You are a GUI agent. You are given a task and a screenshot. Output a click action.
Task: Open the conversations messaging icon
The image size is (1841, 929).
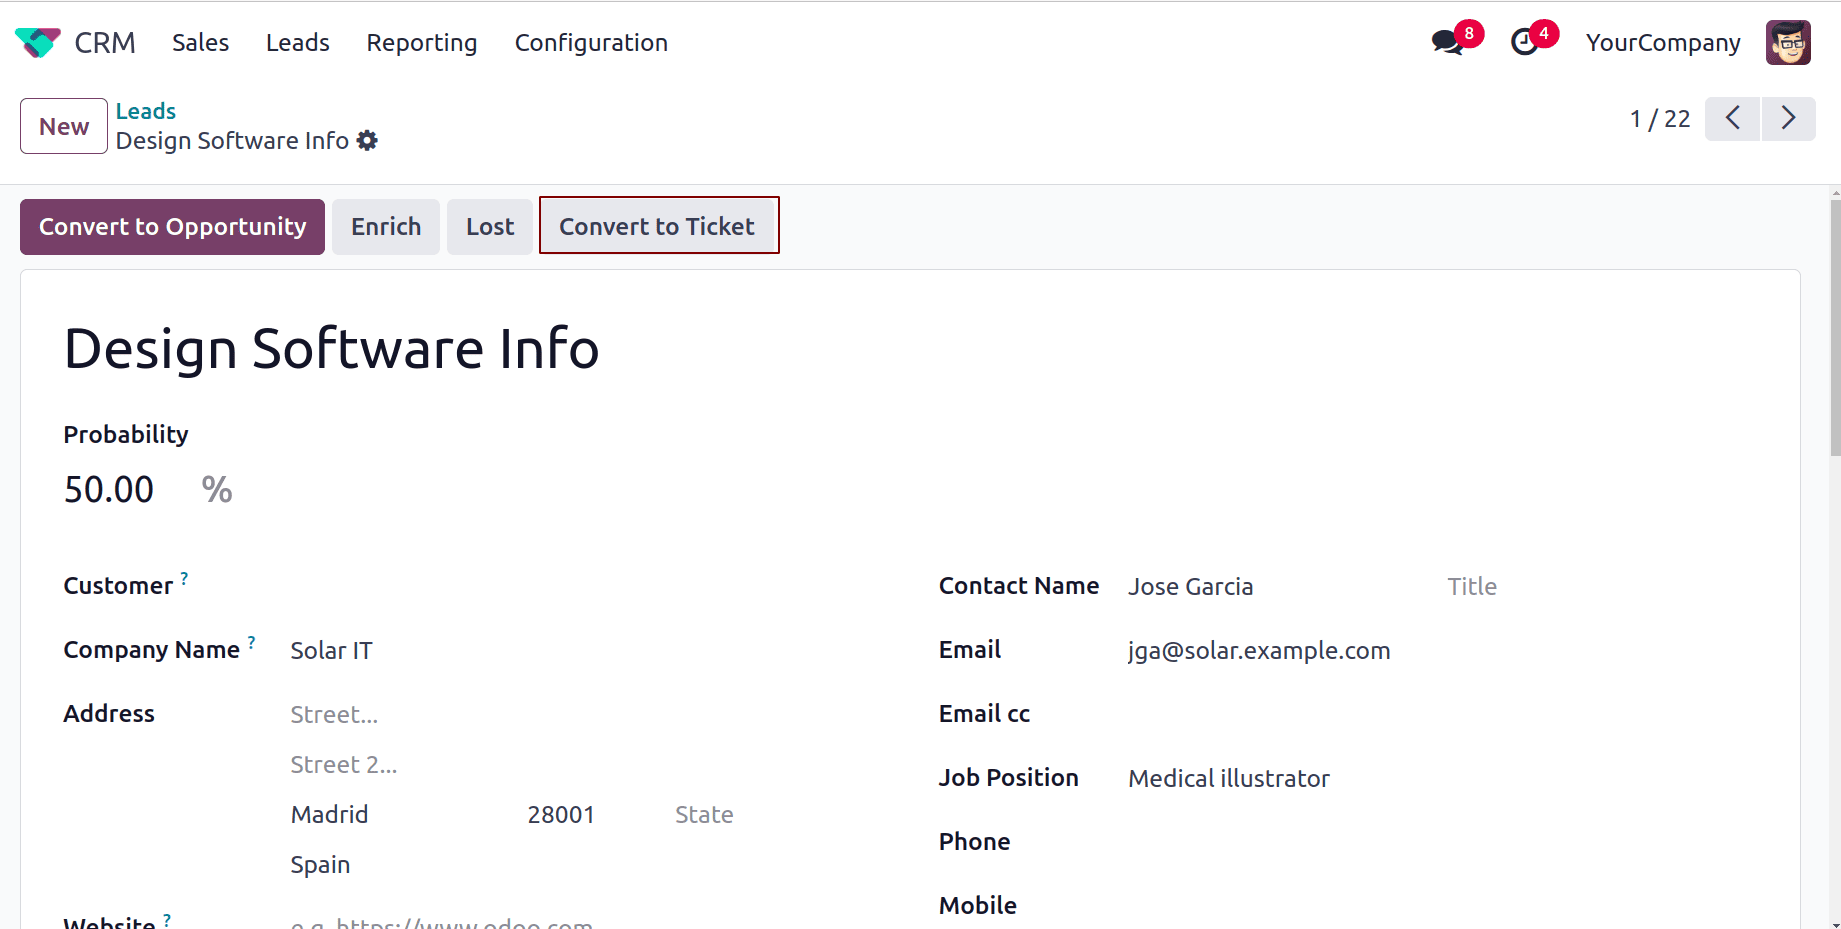tap(1447, 42)
